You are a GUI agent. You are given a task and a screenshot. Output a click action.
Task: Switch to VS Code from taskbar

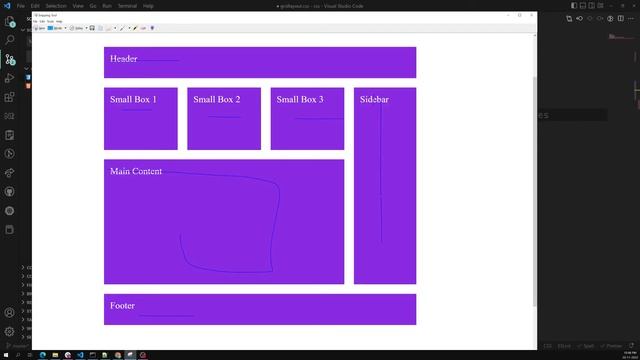pyautogui.click(x=80, y=355)
